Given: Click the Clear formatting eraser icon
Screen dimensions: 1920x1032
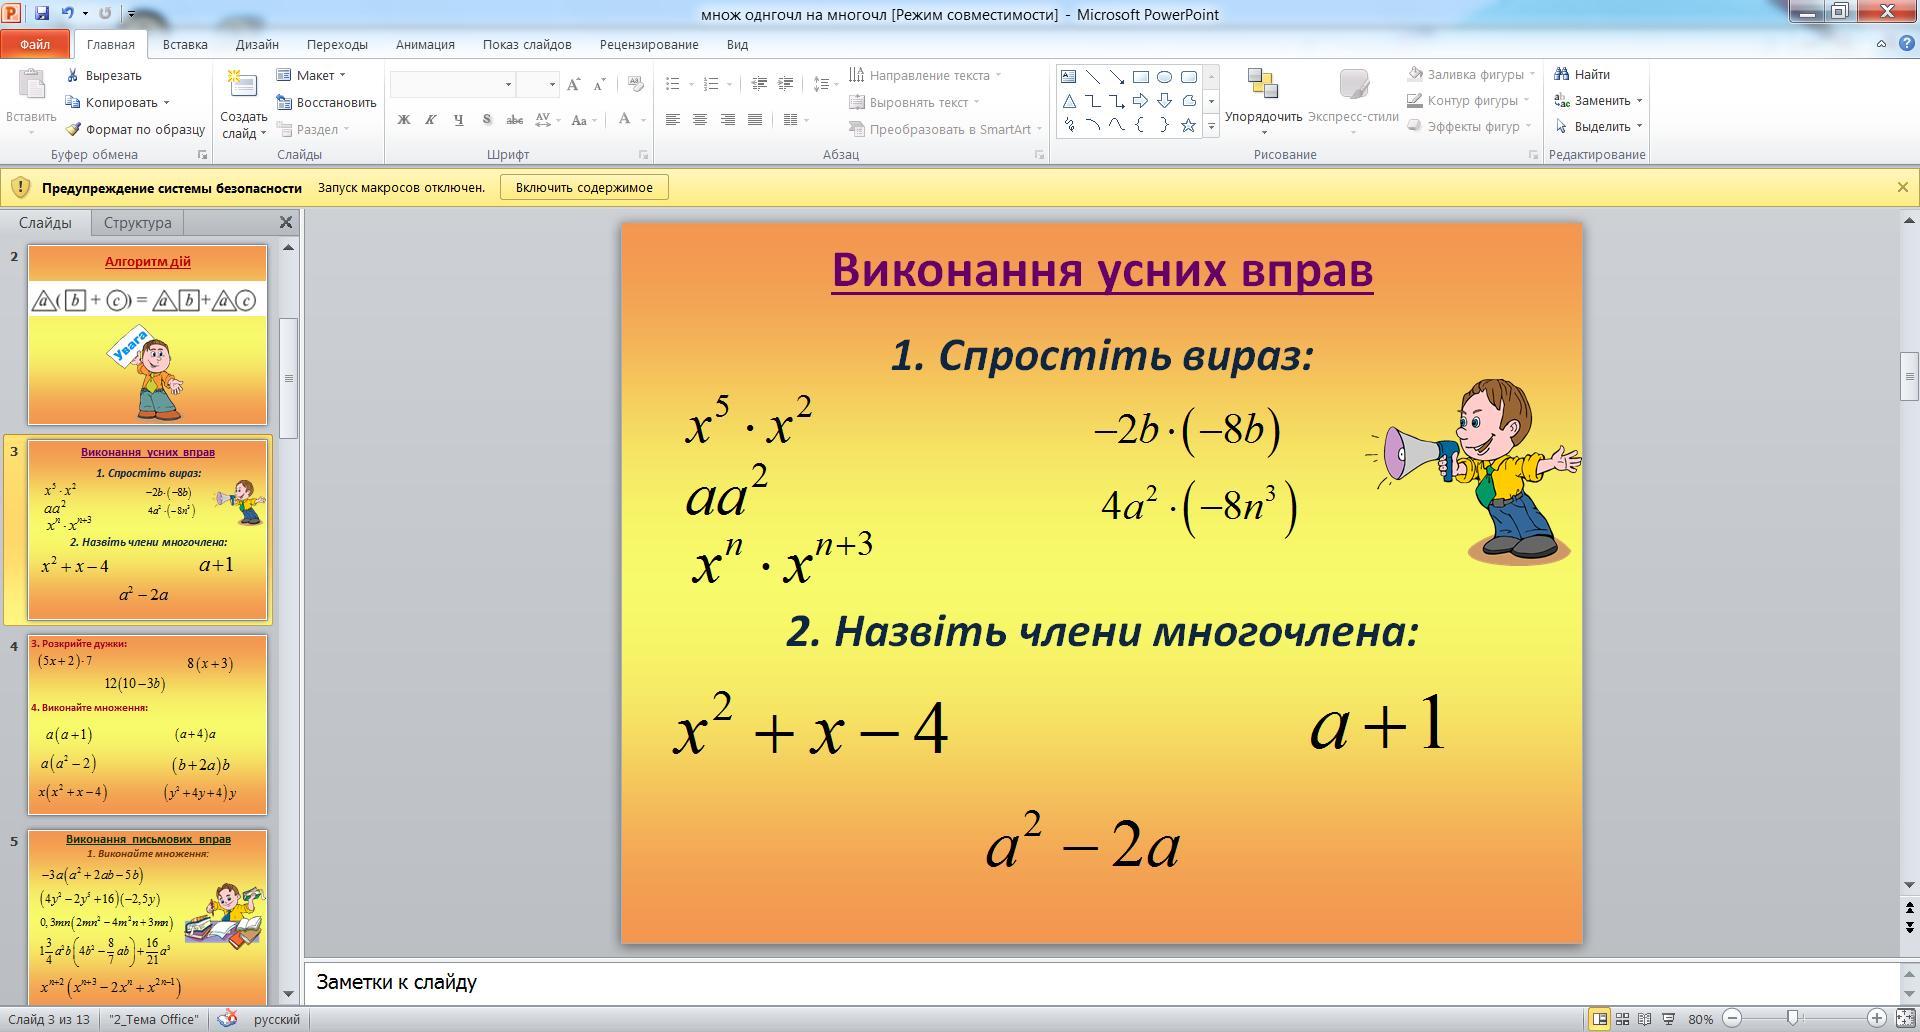Looking at the screenshot, I should click(635, 85).
